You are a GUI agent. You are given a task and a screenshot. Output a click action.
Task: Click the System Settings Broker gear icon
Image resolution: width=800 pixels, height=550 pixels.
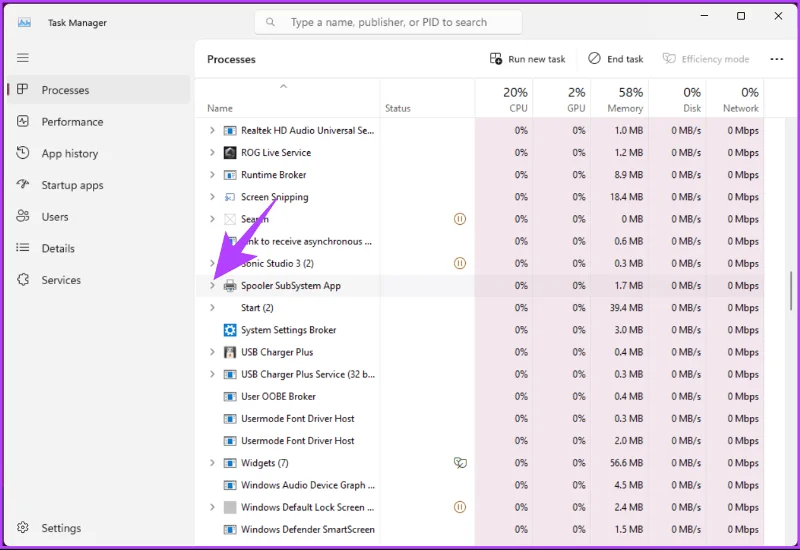(230, 330)
